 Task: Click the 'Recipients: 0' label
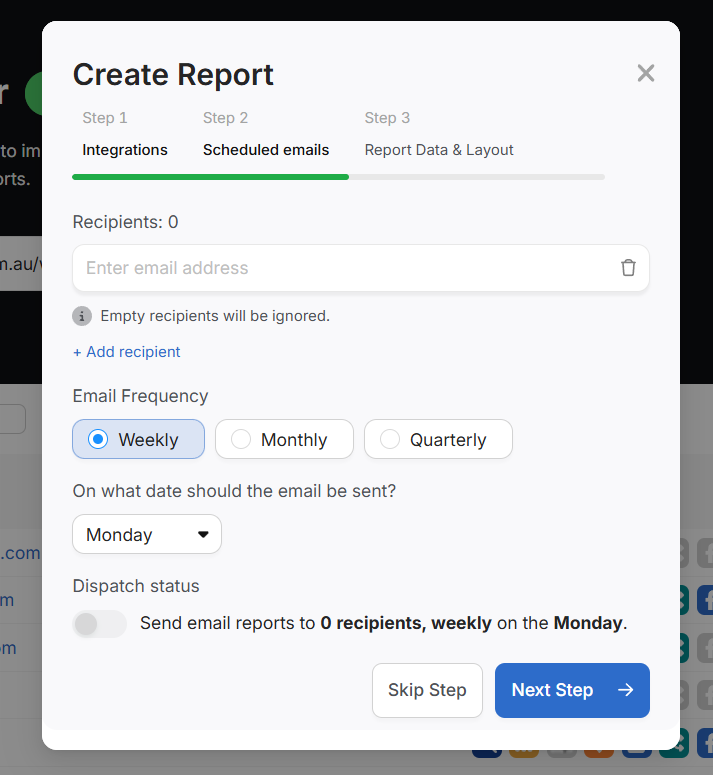[x=126, y=222]
